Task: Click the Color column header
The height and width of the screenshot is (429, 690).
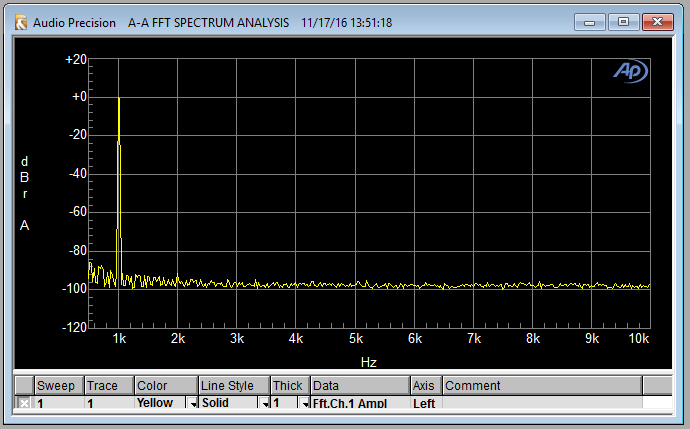Action: point(166,385)
